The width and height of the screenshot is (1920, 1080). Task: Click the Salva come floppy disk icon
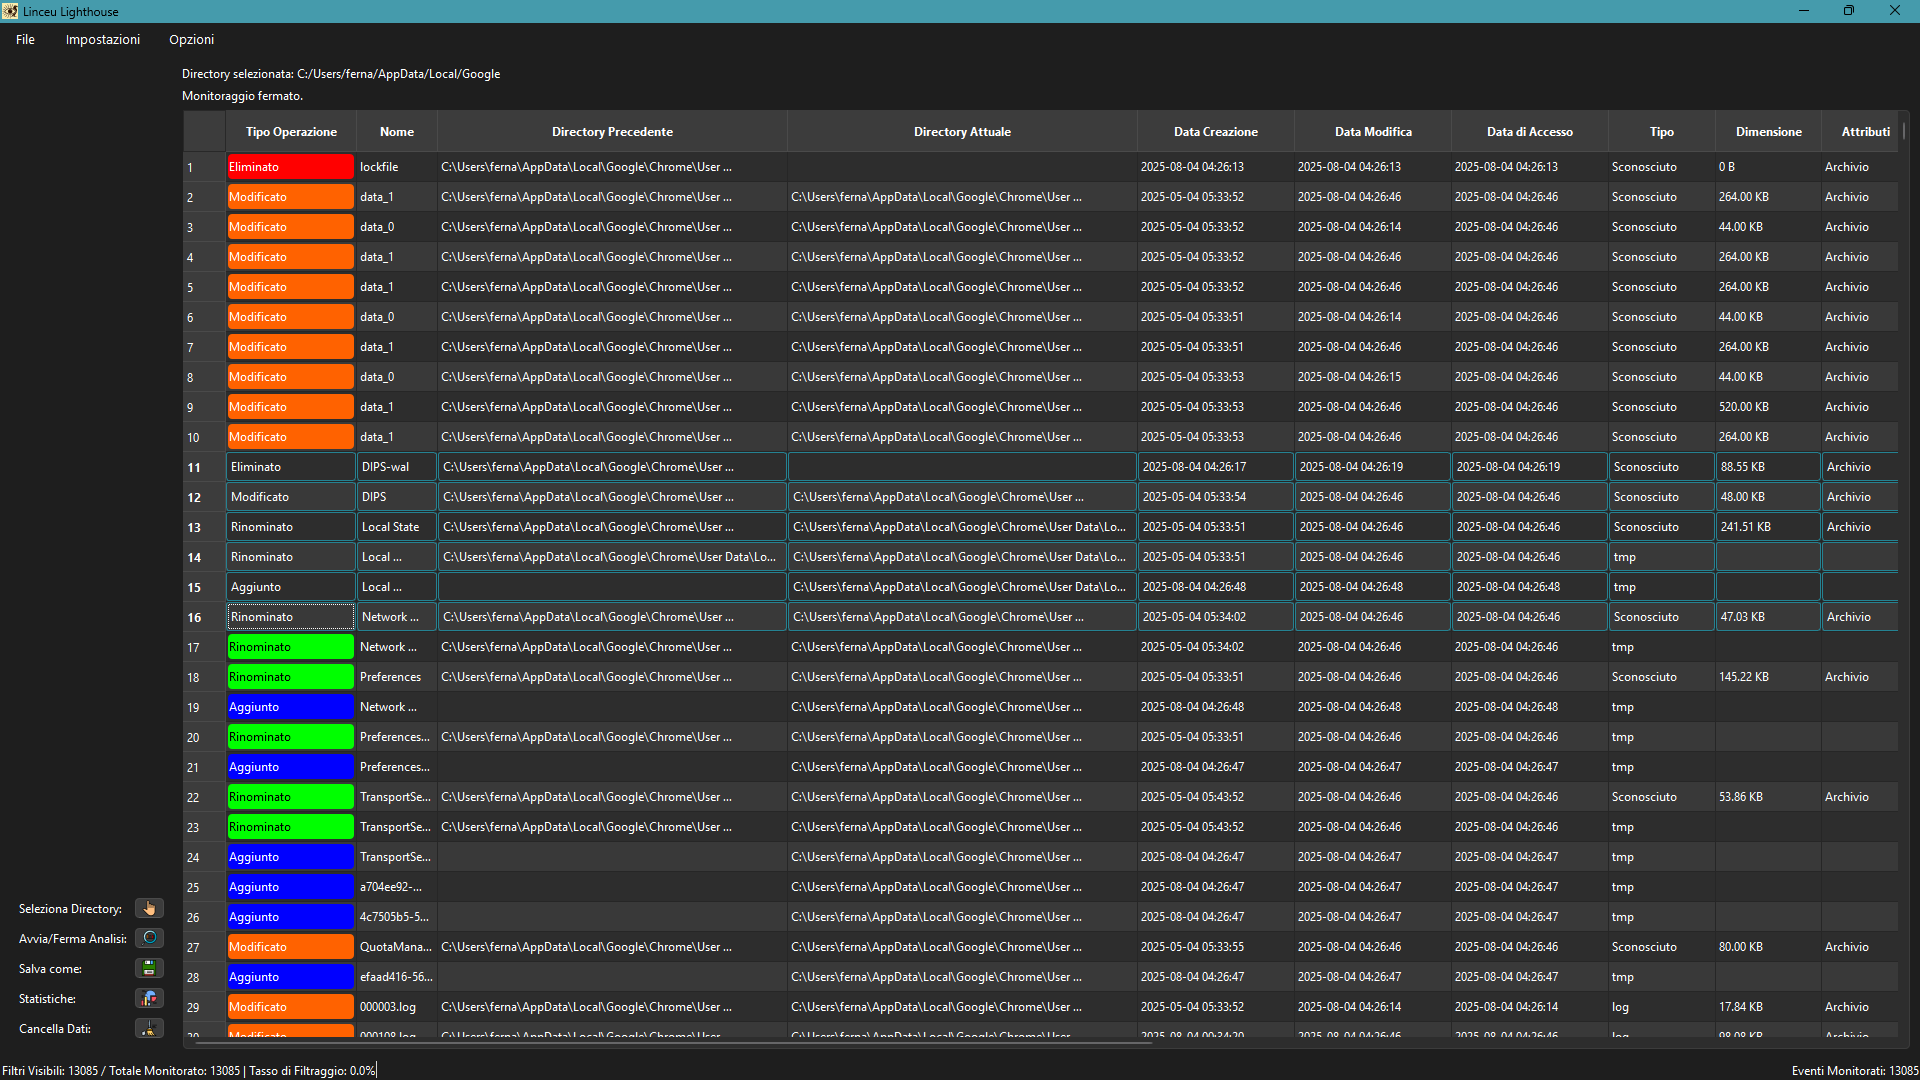(149, 968)
